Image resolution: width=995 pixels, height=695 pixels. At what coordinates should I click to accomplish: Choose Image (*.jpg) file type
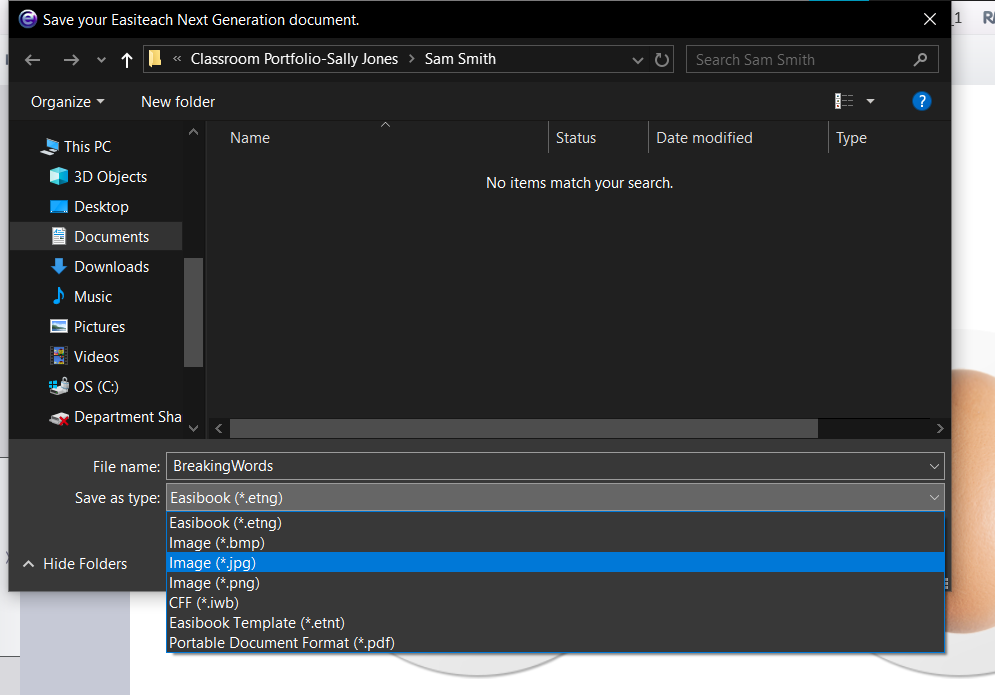point(555,562)
